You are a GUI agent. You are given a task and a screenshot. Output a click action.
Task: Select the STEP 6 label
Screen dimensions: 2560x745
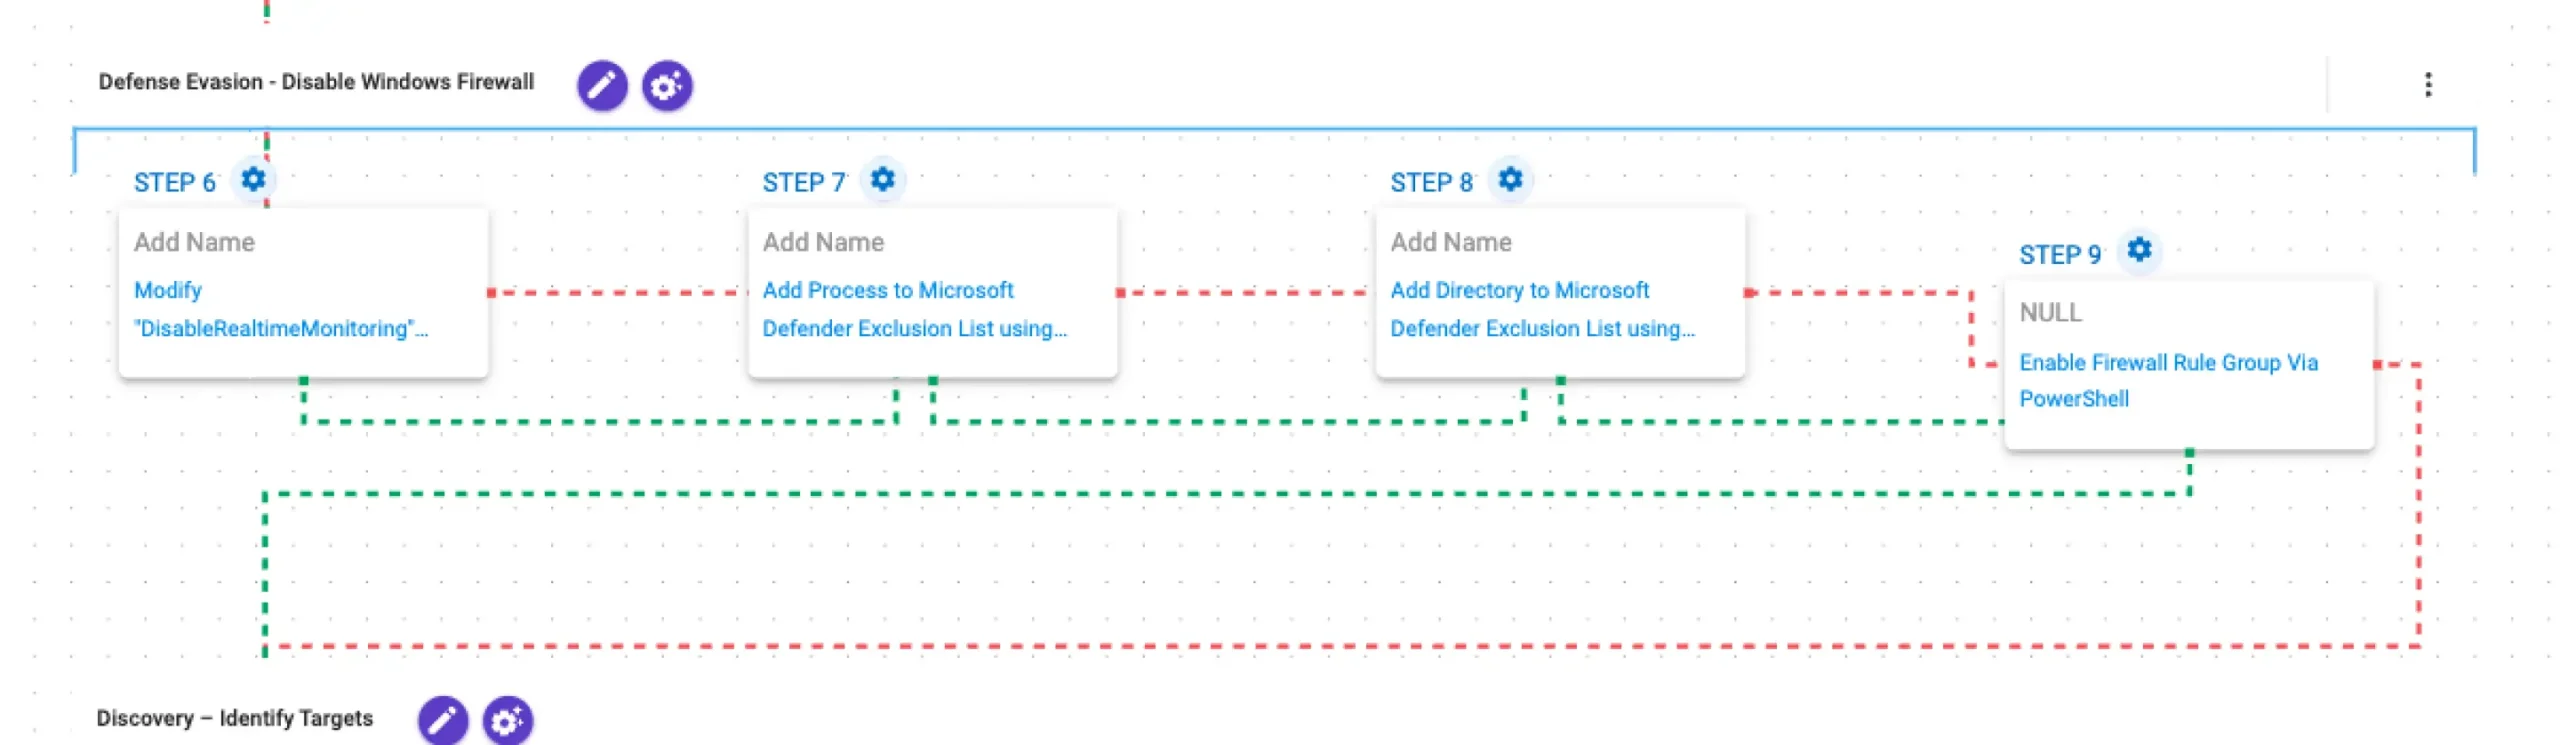[174, 183]
